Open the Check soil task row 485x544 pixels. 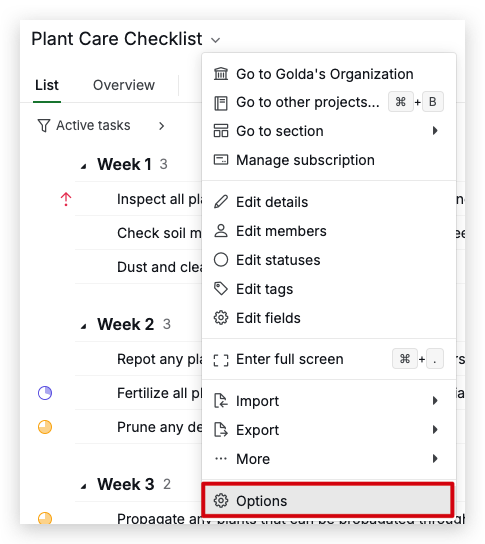(x=138, y=233)
